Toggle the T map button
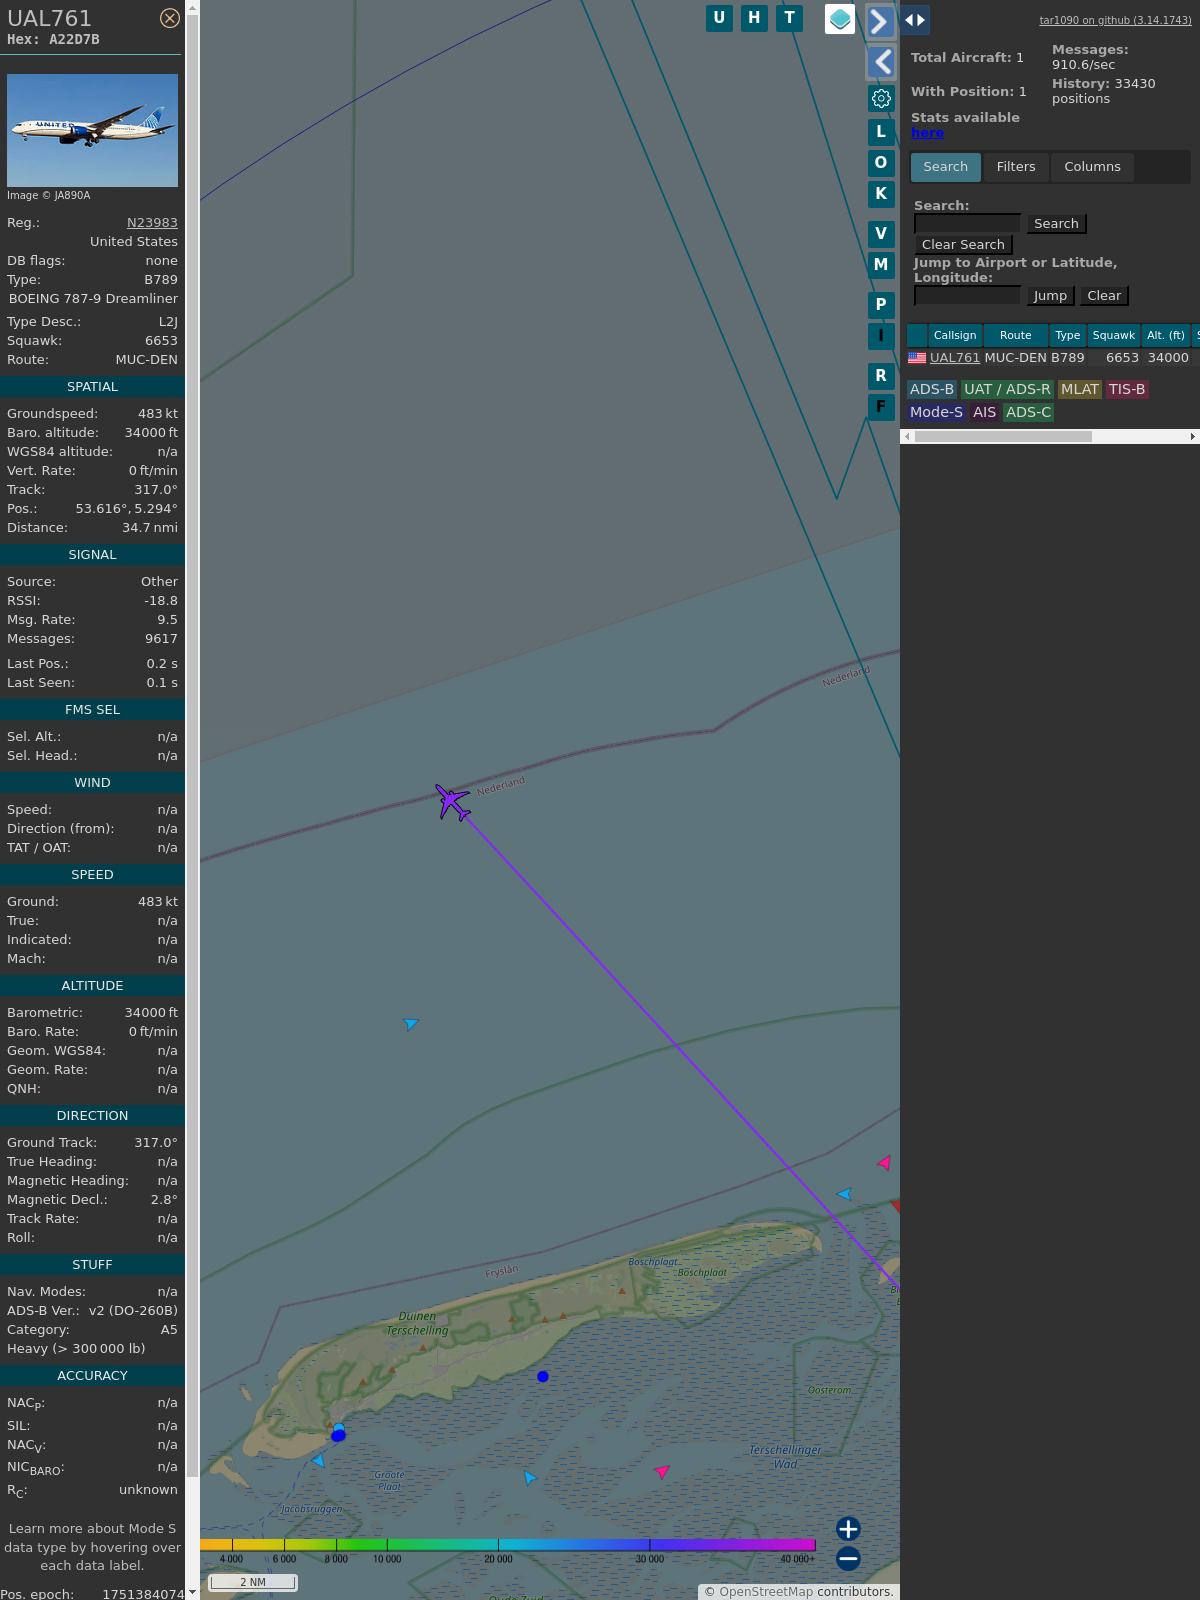The width and height of the screenshot is (1200, 1600). point(790,18)
